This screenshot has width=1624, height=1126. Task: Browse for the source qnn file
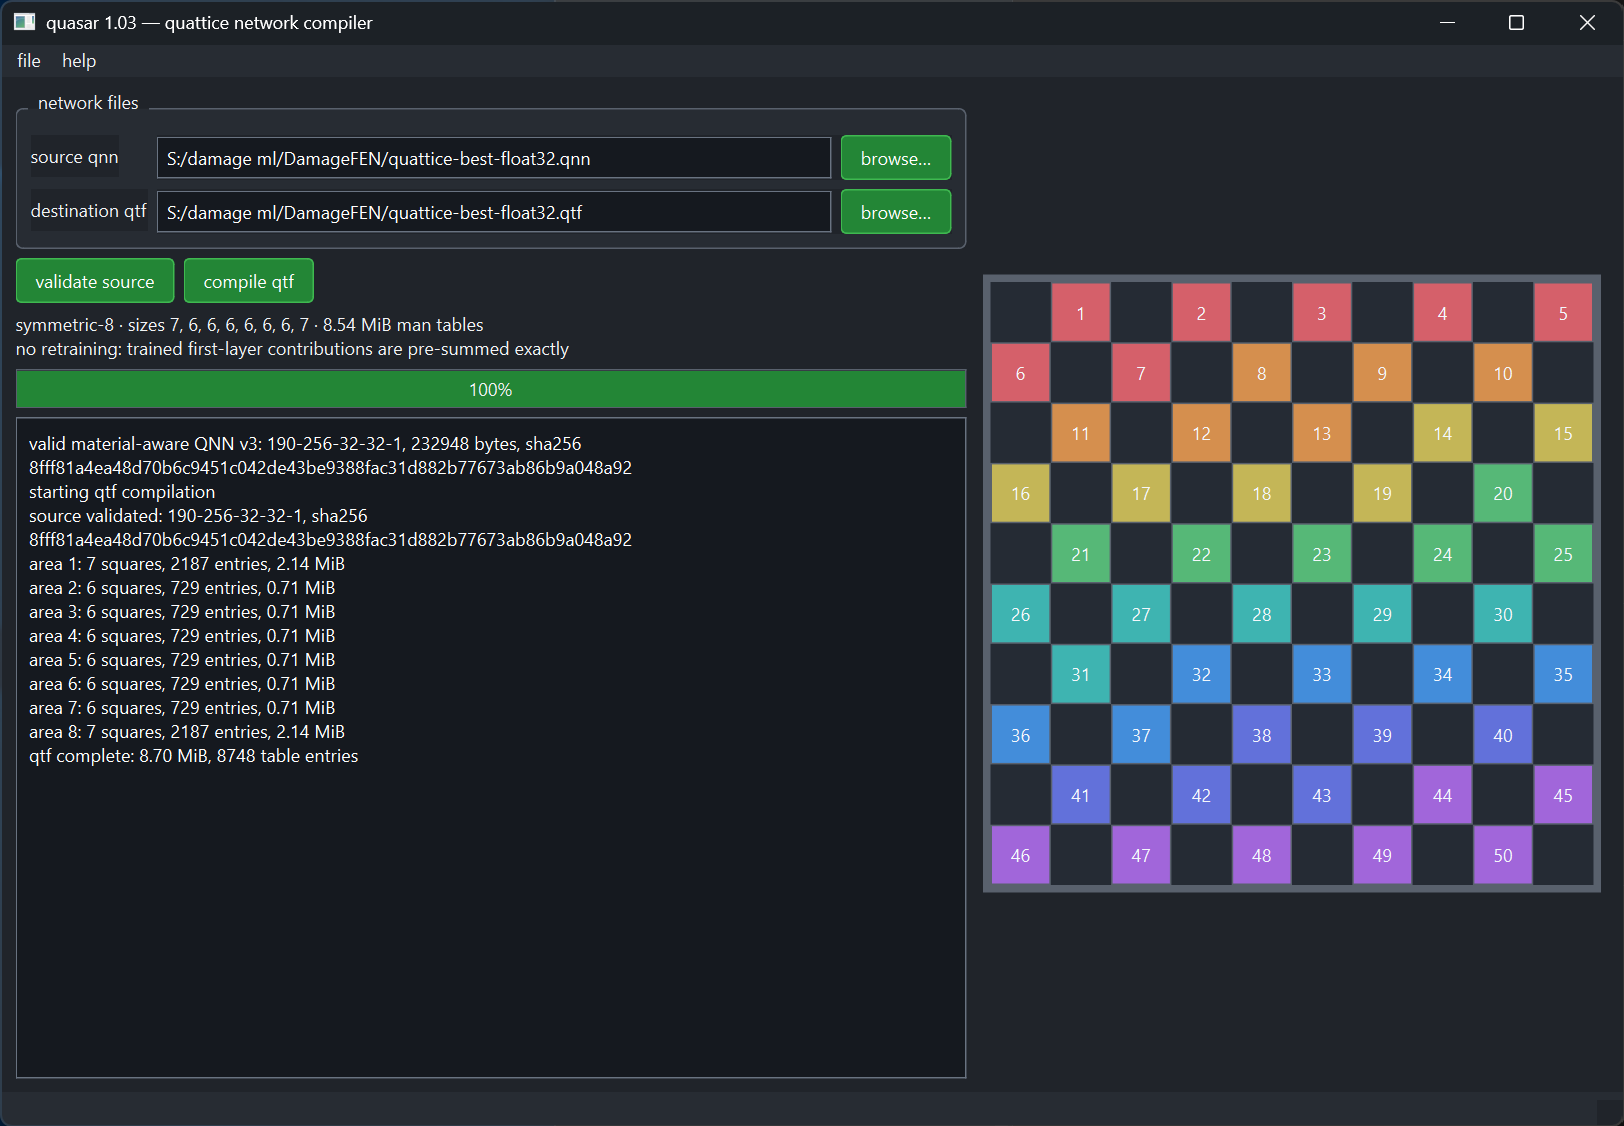pos(896,158)
